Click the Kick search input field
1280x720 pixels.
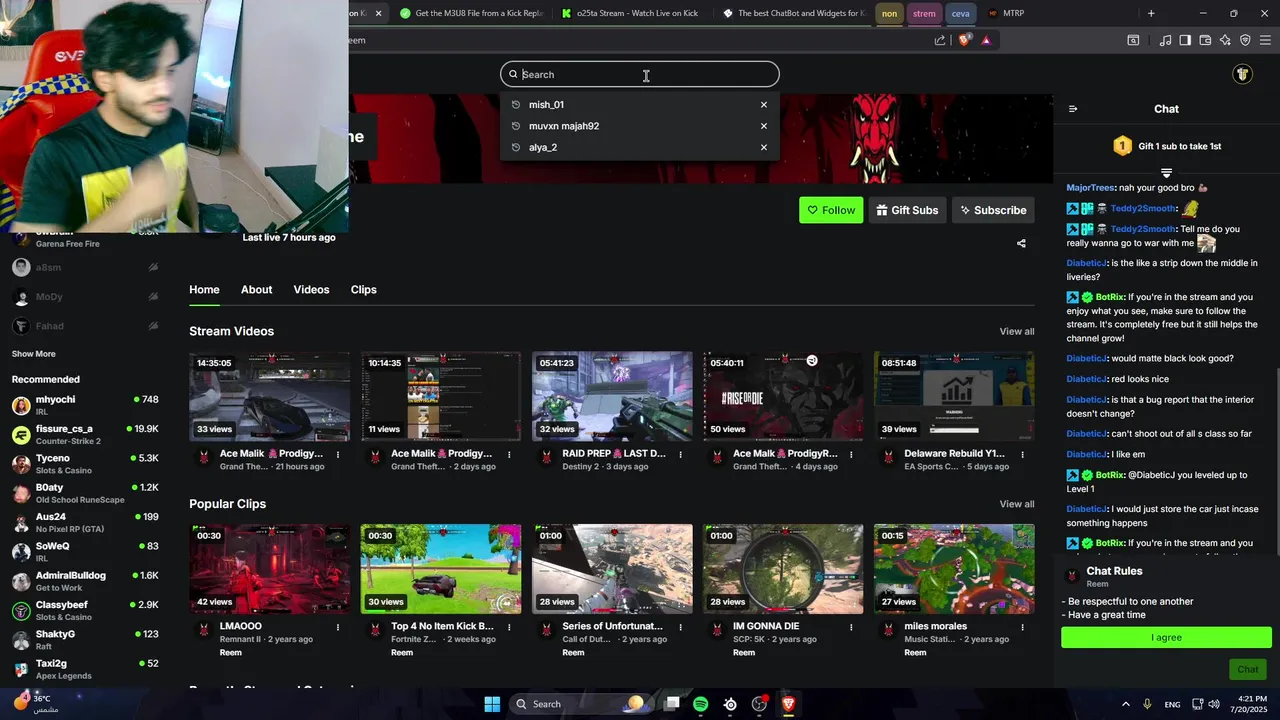640,74
